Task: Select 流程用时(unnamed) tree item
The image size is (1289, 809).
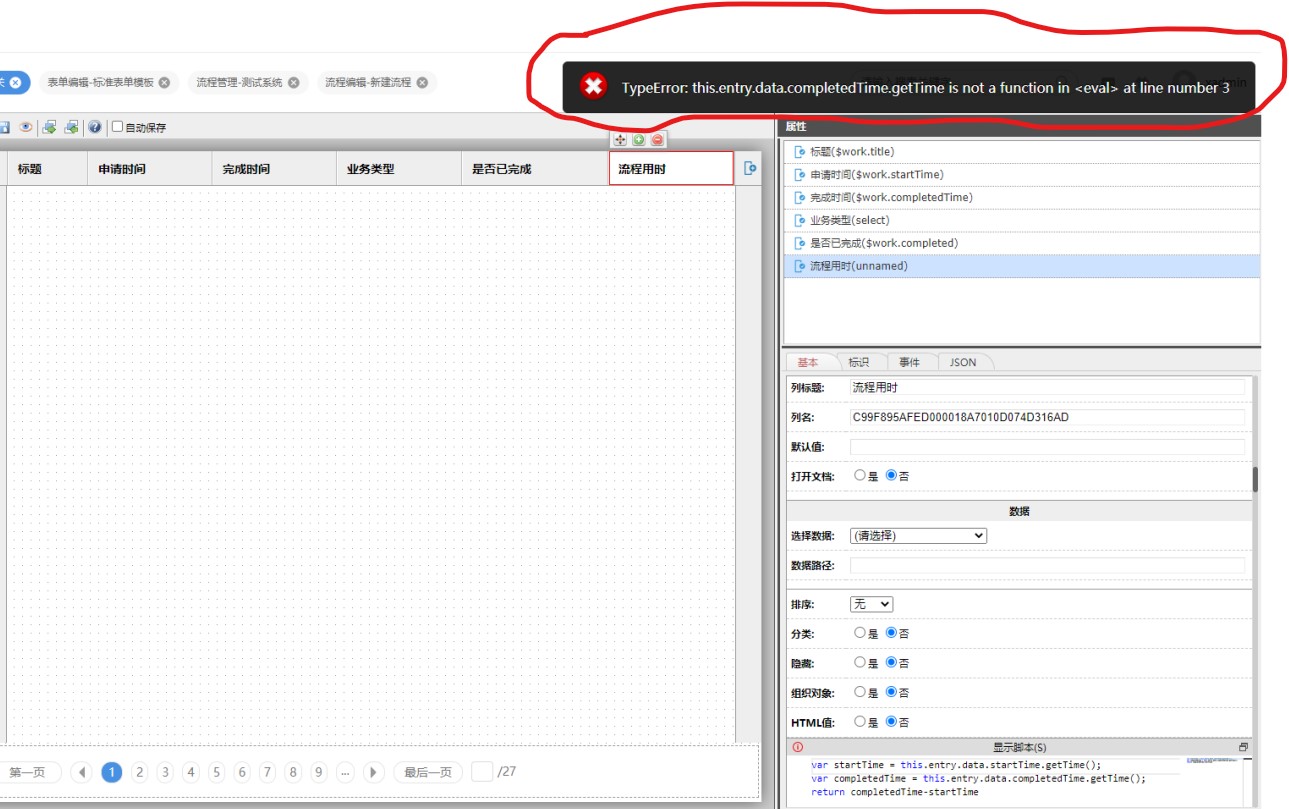Action: tap(1021, 267)
